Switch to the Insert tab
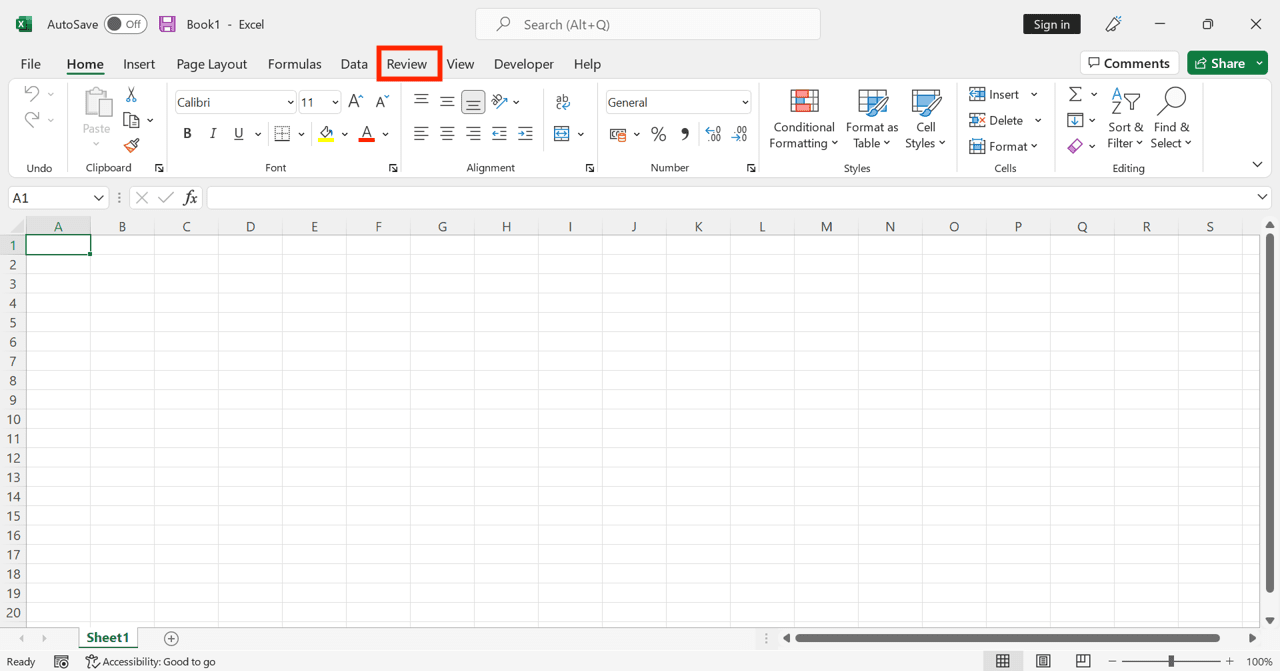This screenshot has width=1280, height=671. coord(139,64)
